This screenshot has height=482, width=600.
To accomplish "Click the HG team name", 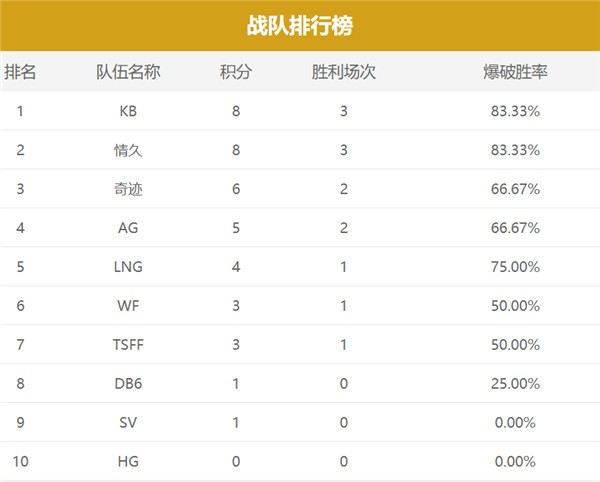I will [128, 462].
